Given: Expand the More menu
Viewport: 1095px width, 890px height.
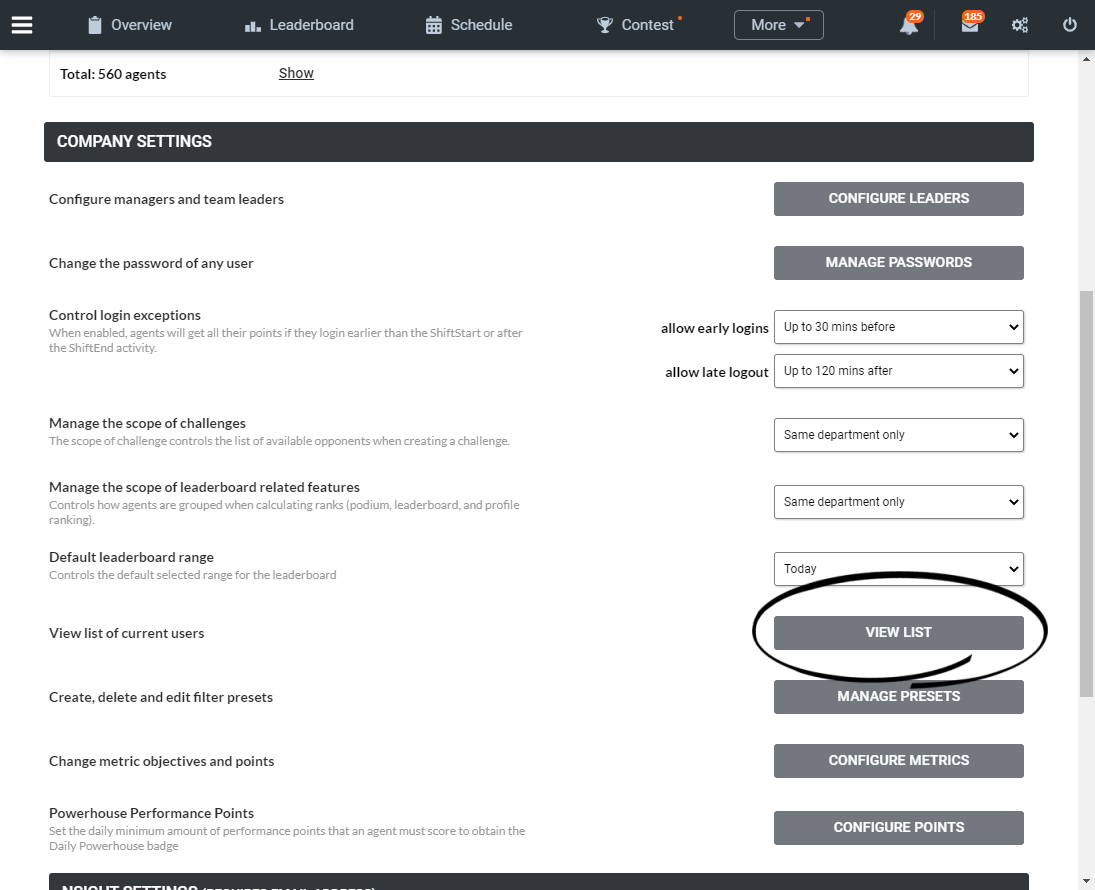Looking at the screenshot, I should [779, 25].
